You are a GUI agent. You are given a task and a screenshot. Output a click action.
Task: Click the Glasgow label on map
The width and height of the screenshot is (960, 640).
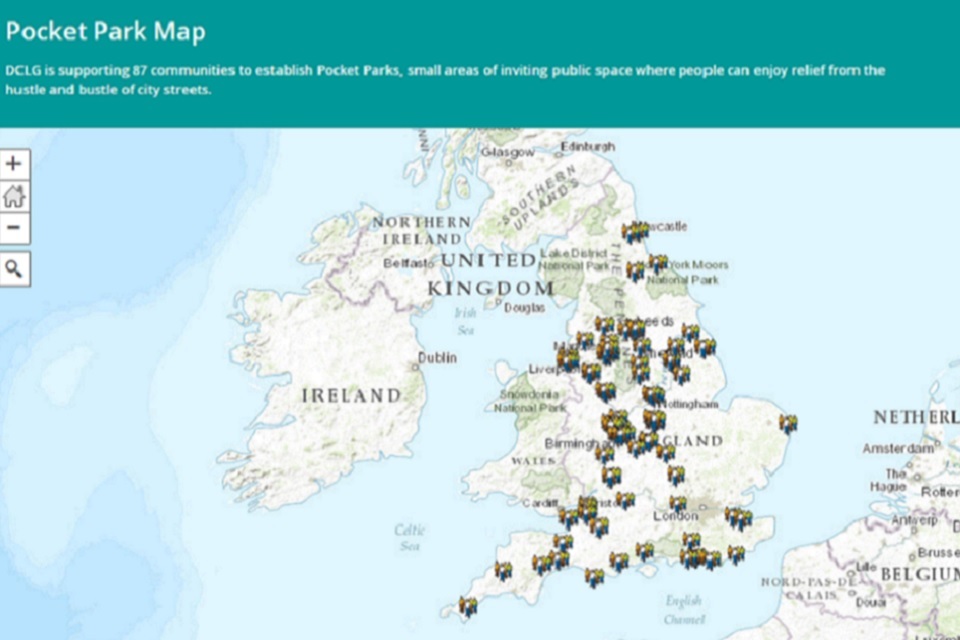click(x=507, y=152)
